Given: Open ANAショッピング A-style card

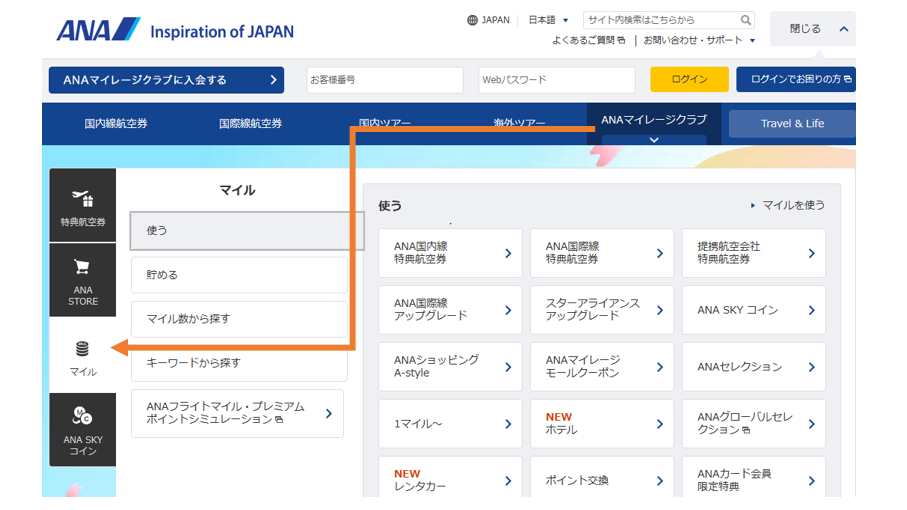Looking at the screenshot, I should point(450,367).
